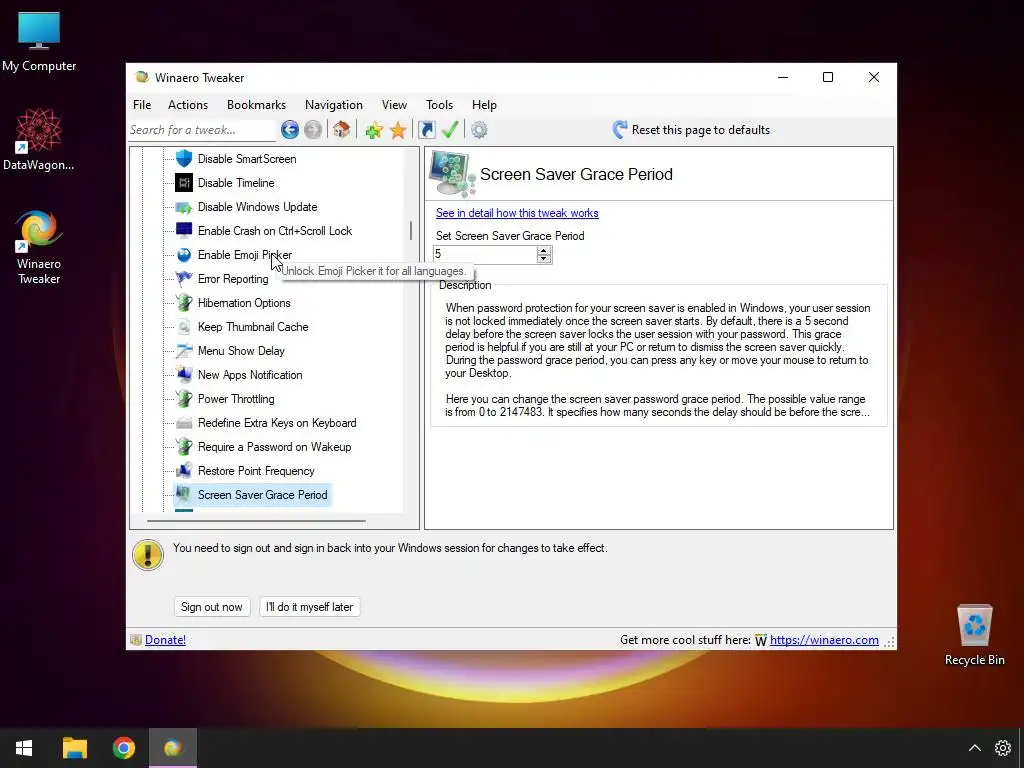Screen dimensions: 1024x768
Task: Click the taskbar settings gear icon
Action: [1003, 748]
